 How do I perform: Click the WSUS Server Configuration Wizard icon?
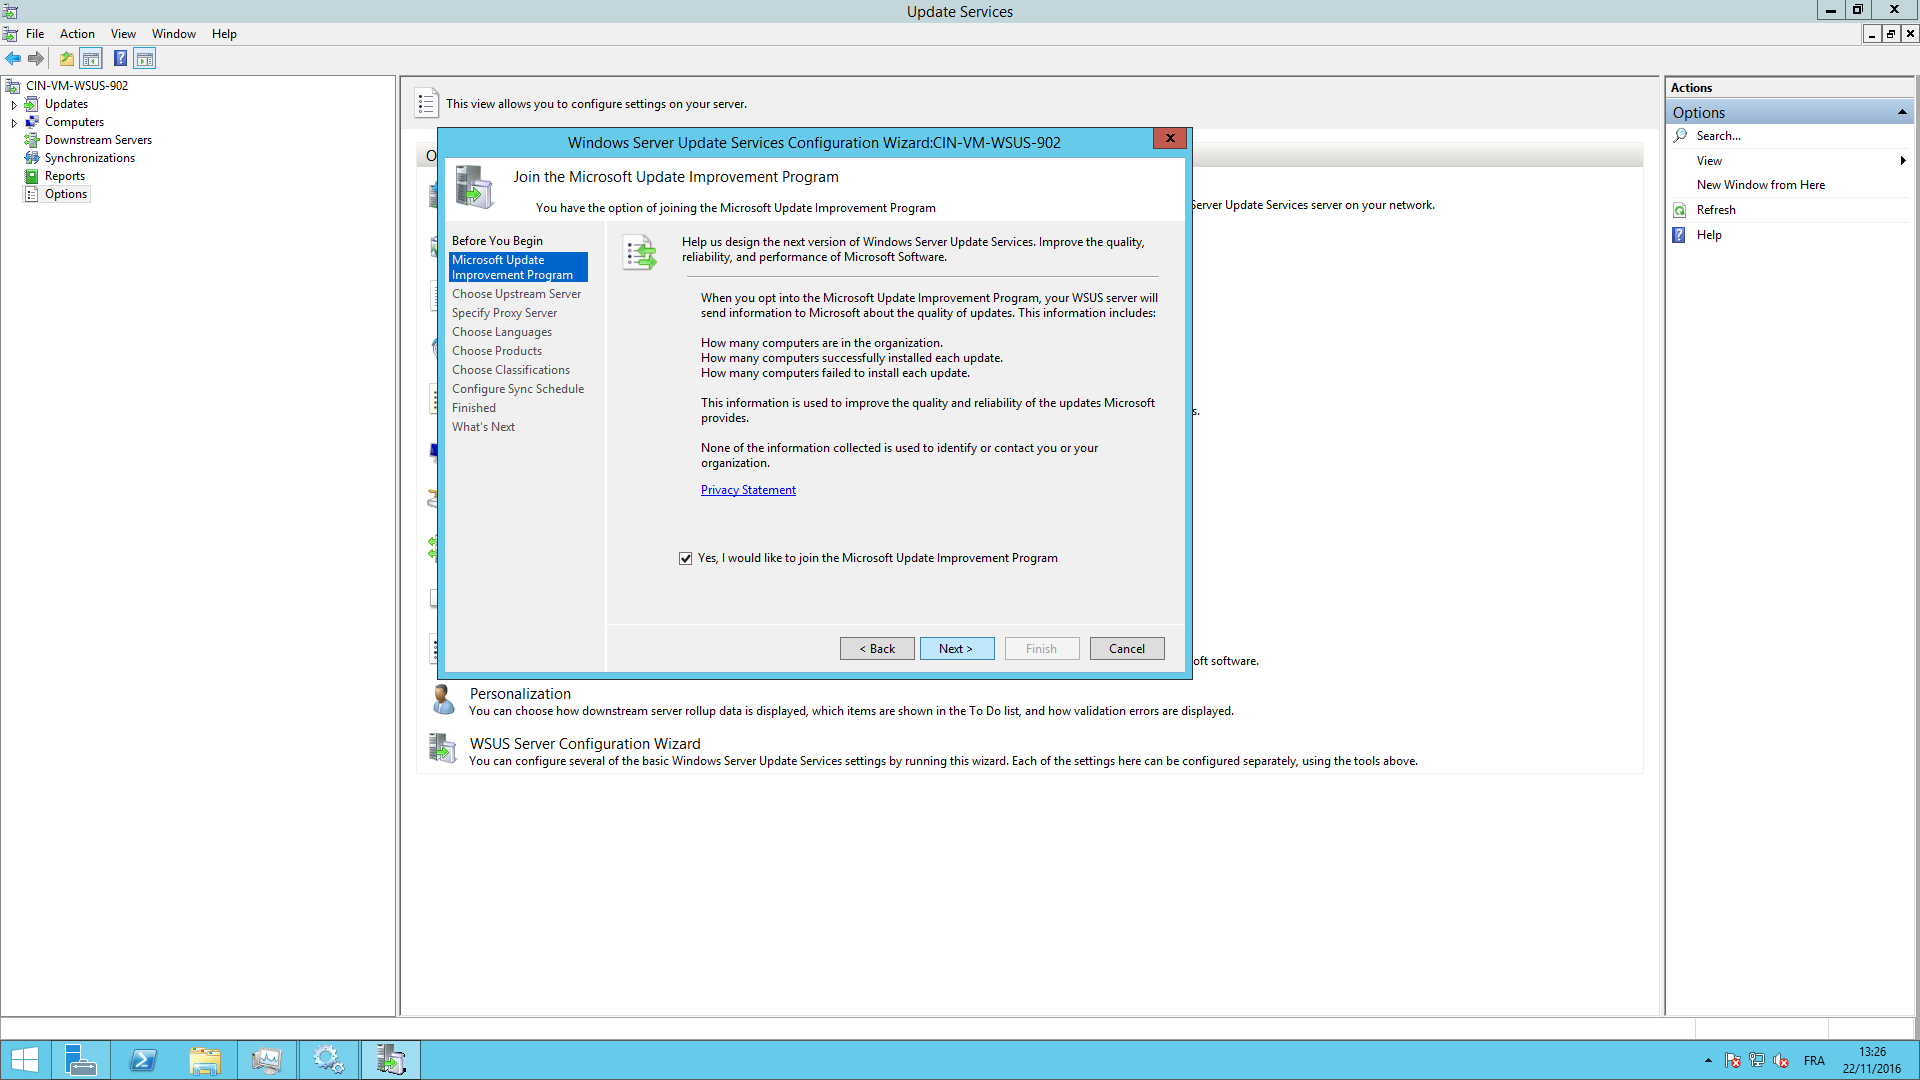(x=443, y=748)
